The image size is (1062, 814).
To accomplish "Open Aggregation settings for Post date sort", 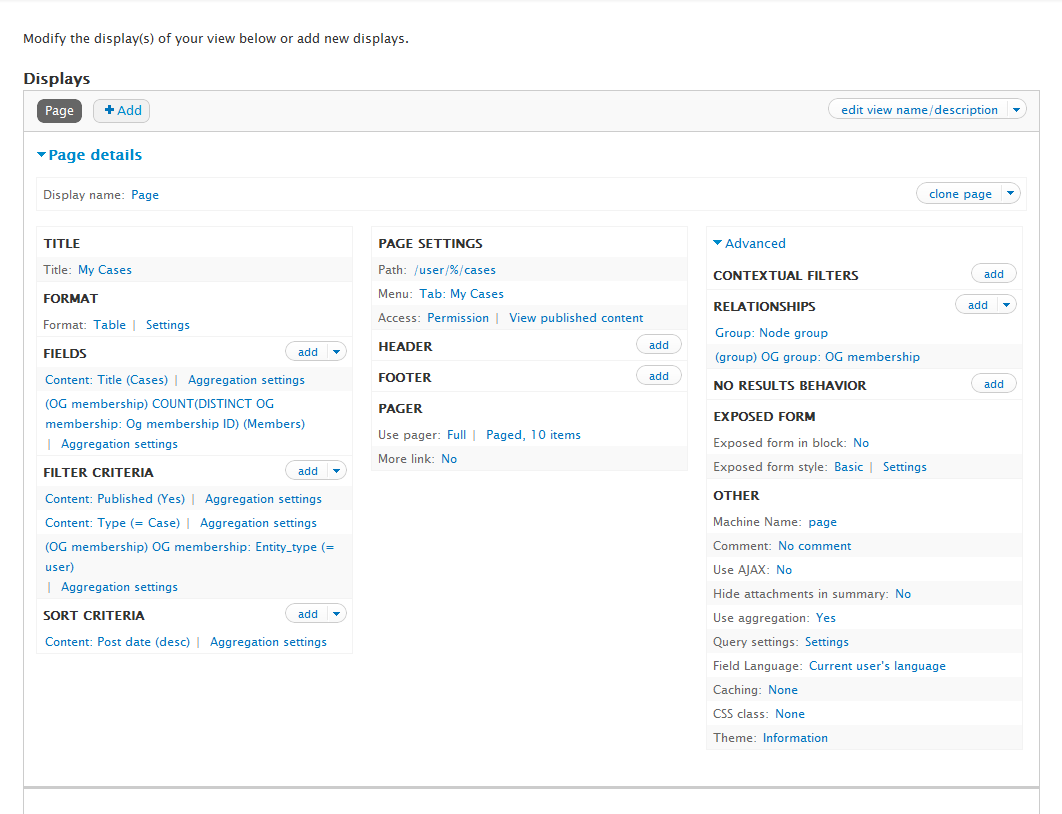I will (x=268, y=642).
